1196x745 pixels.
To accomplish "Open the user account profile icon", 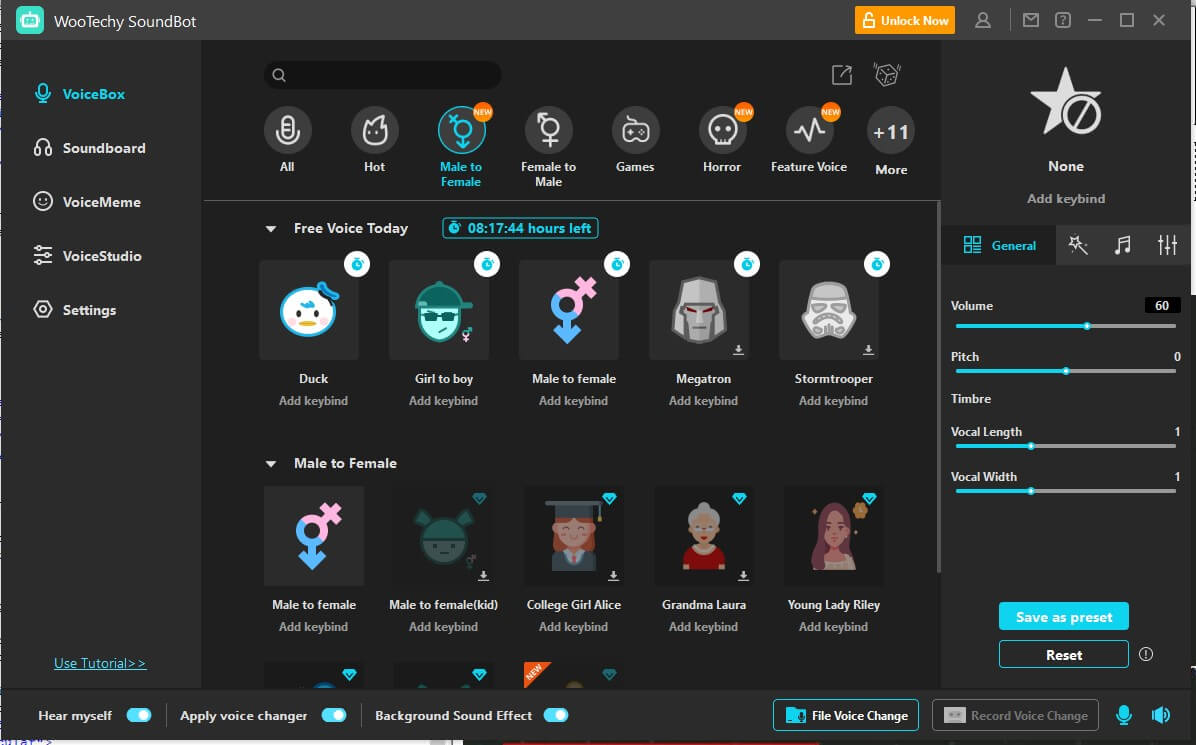I will 983,20.
